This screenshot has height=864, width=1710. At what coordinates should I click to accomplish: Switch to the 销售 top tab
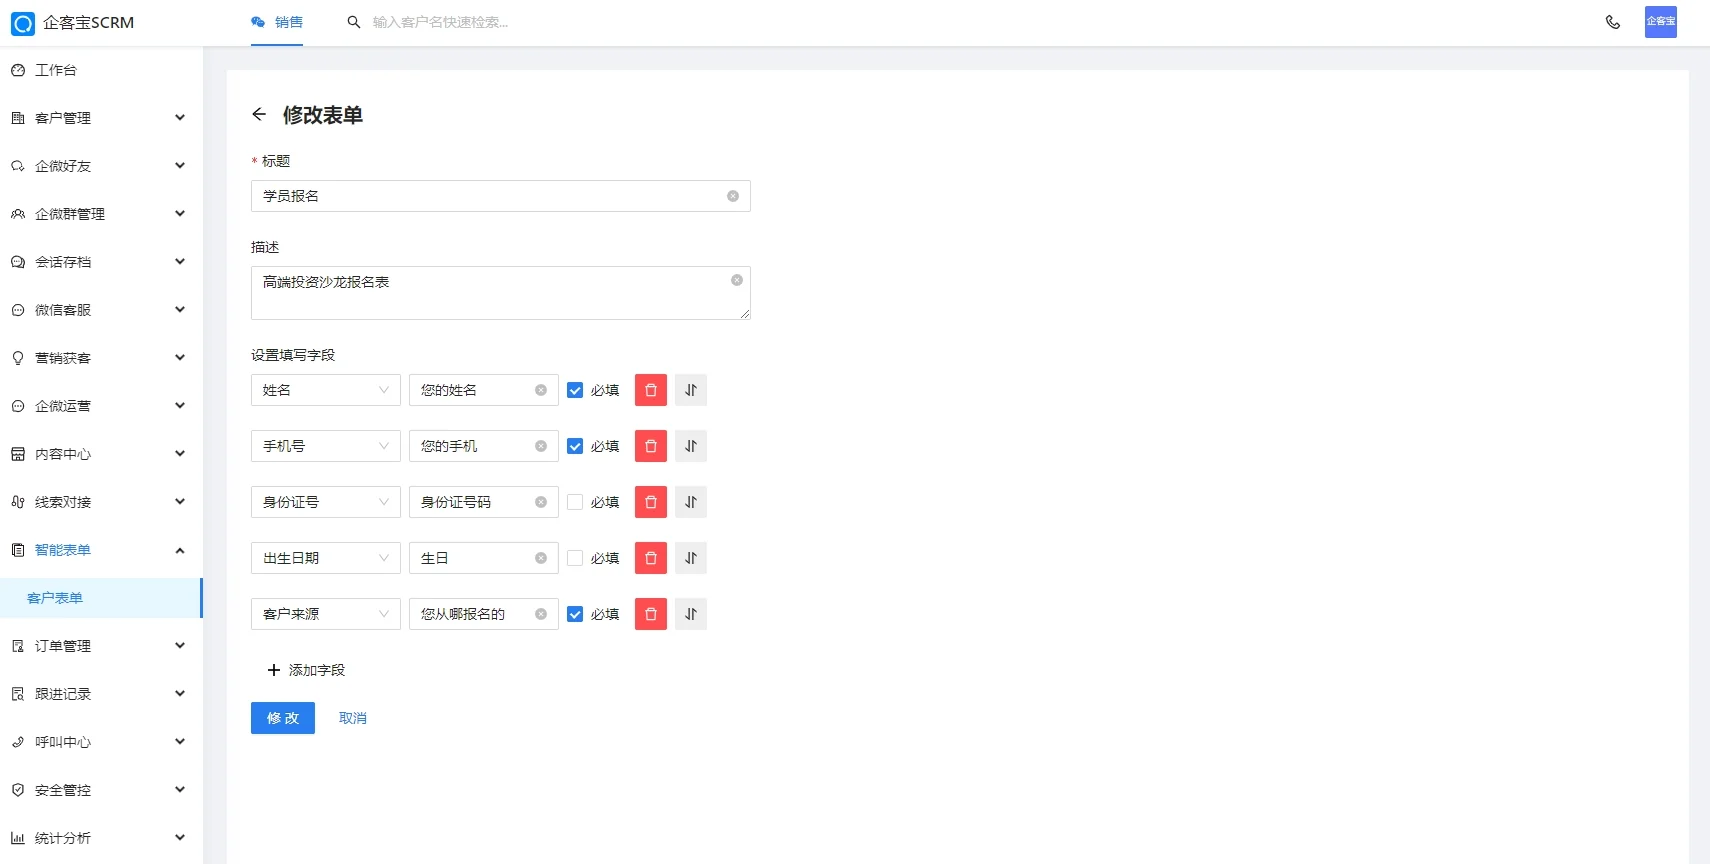click(277, 22)
